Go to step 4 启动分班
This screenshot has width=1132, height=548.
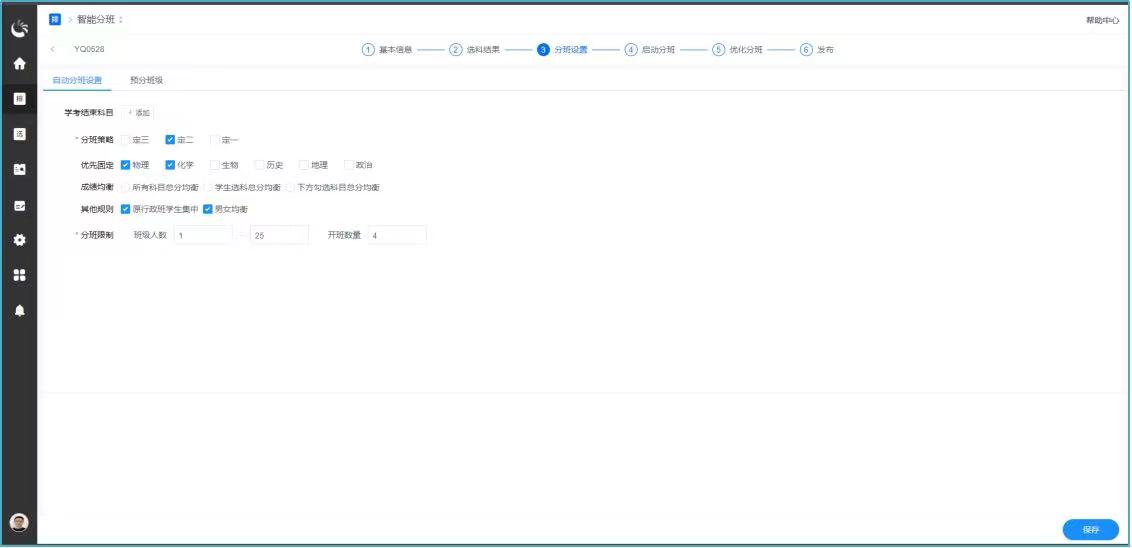[650, 50]
